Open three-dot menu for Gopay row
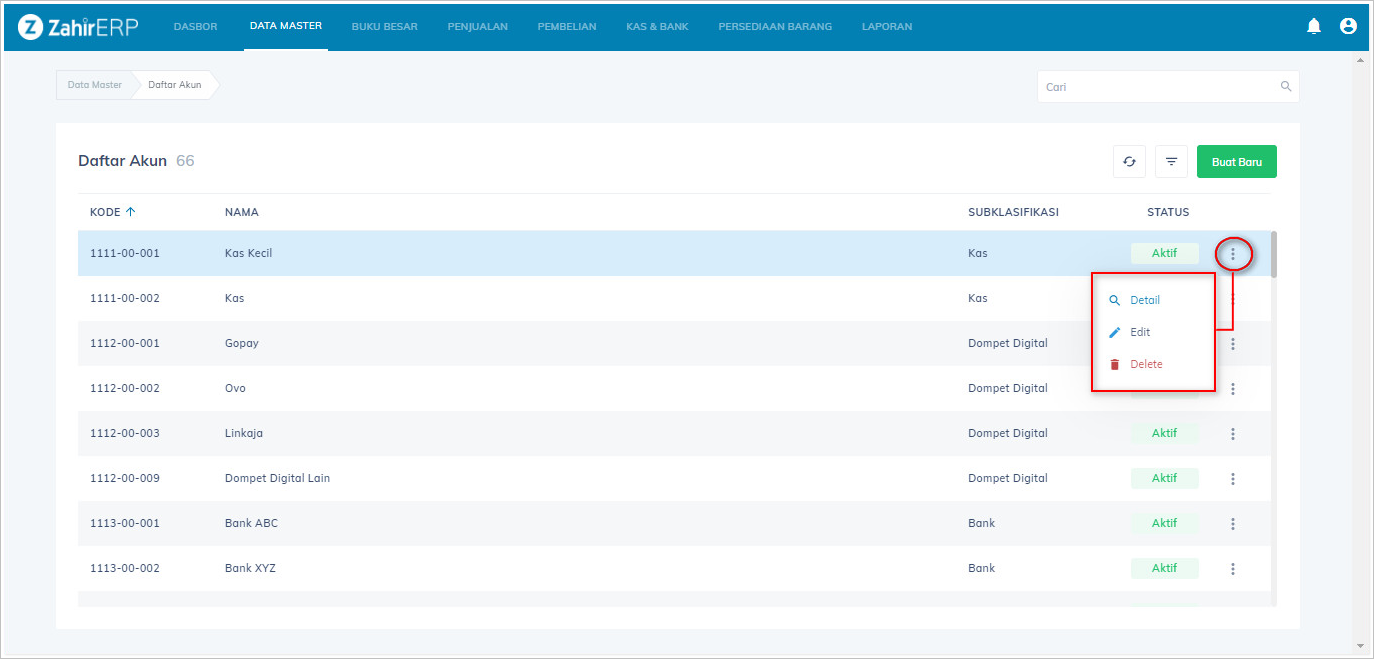This screenshot has width=1374, height=659. [1233, 344]
